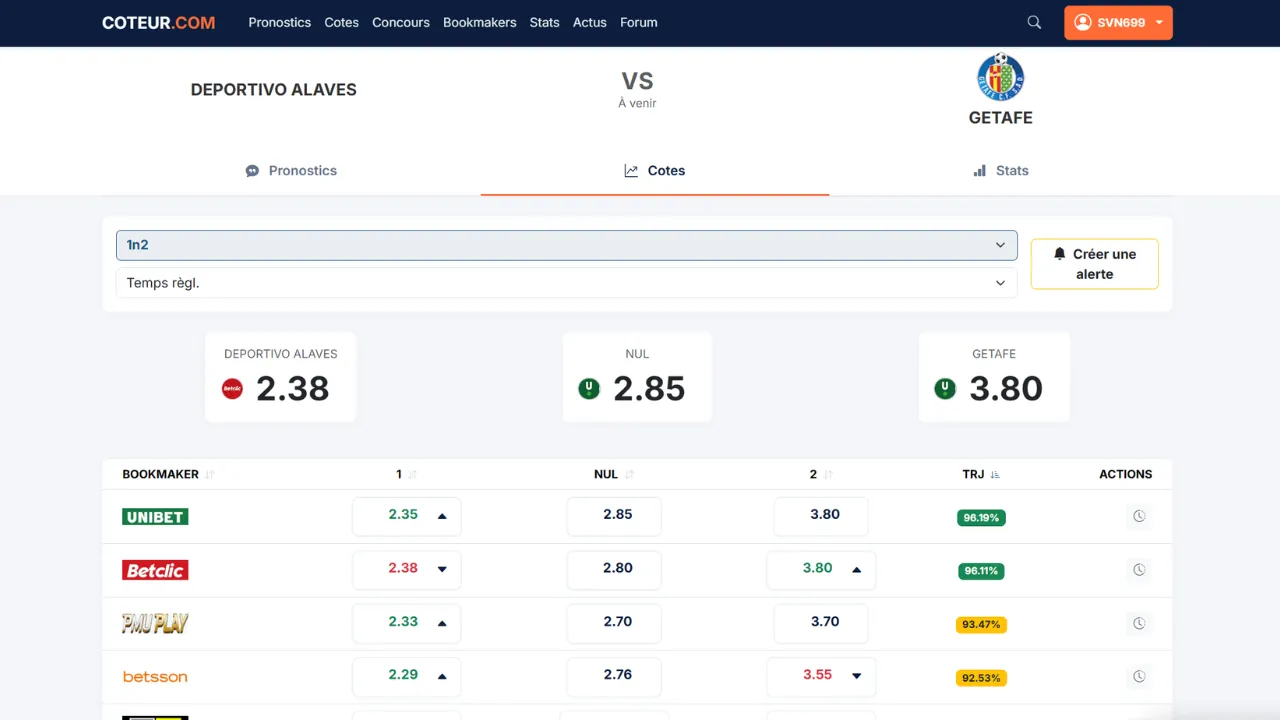Click the PMU Play away odd 3.70
The image size is (1280, 720).
point(821,623)
